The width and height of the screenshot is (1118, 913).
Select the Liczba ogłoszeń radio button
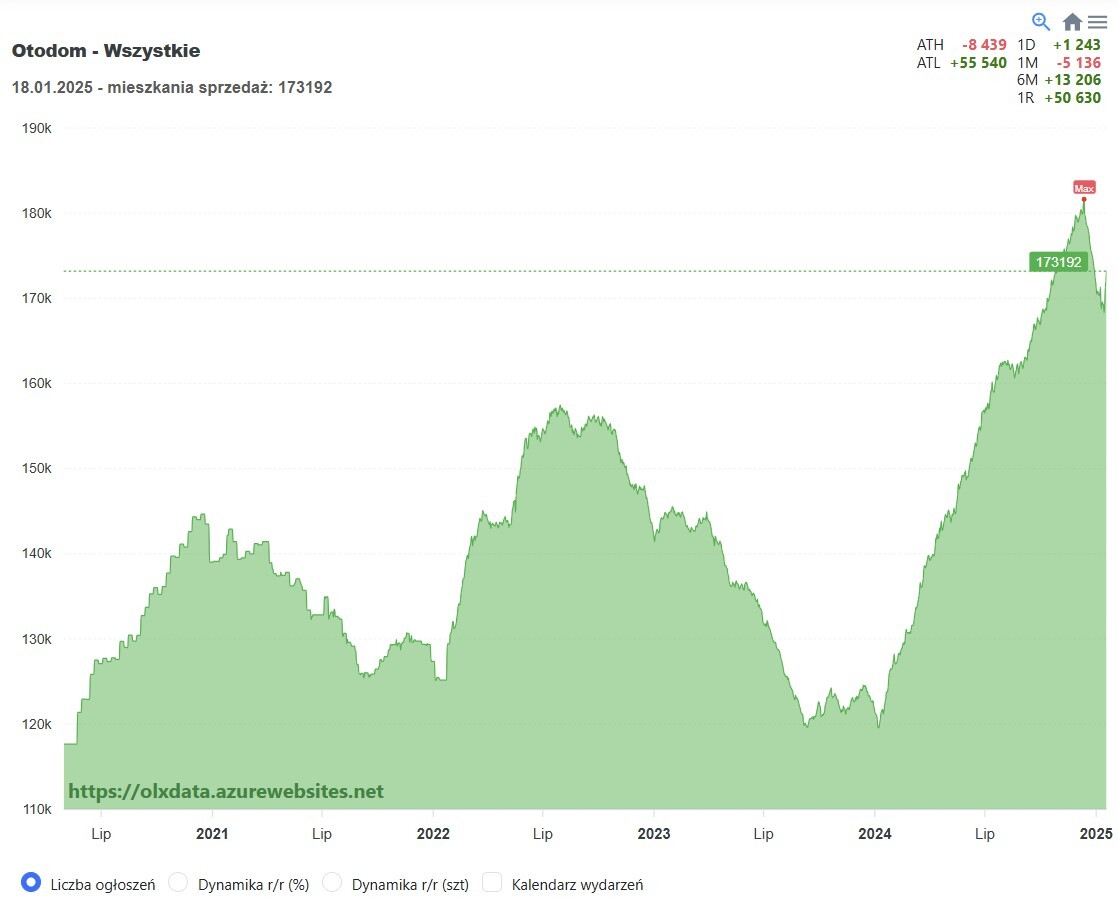(30, 882)
